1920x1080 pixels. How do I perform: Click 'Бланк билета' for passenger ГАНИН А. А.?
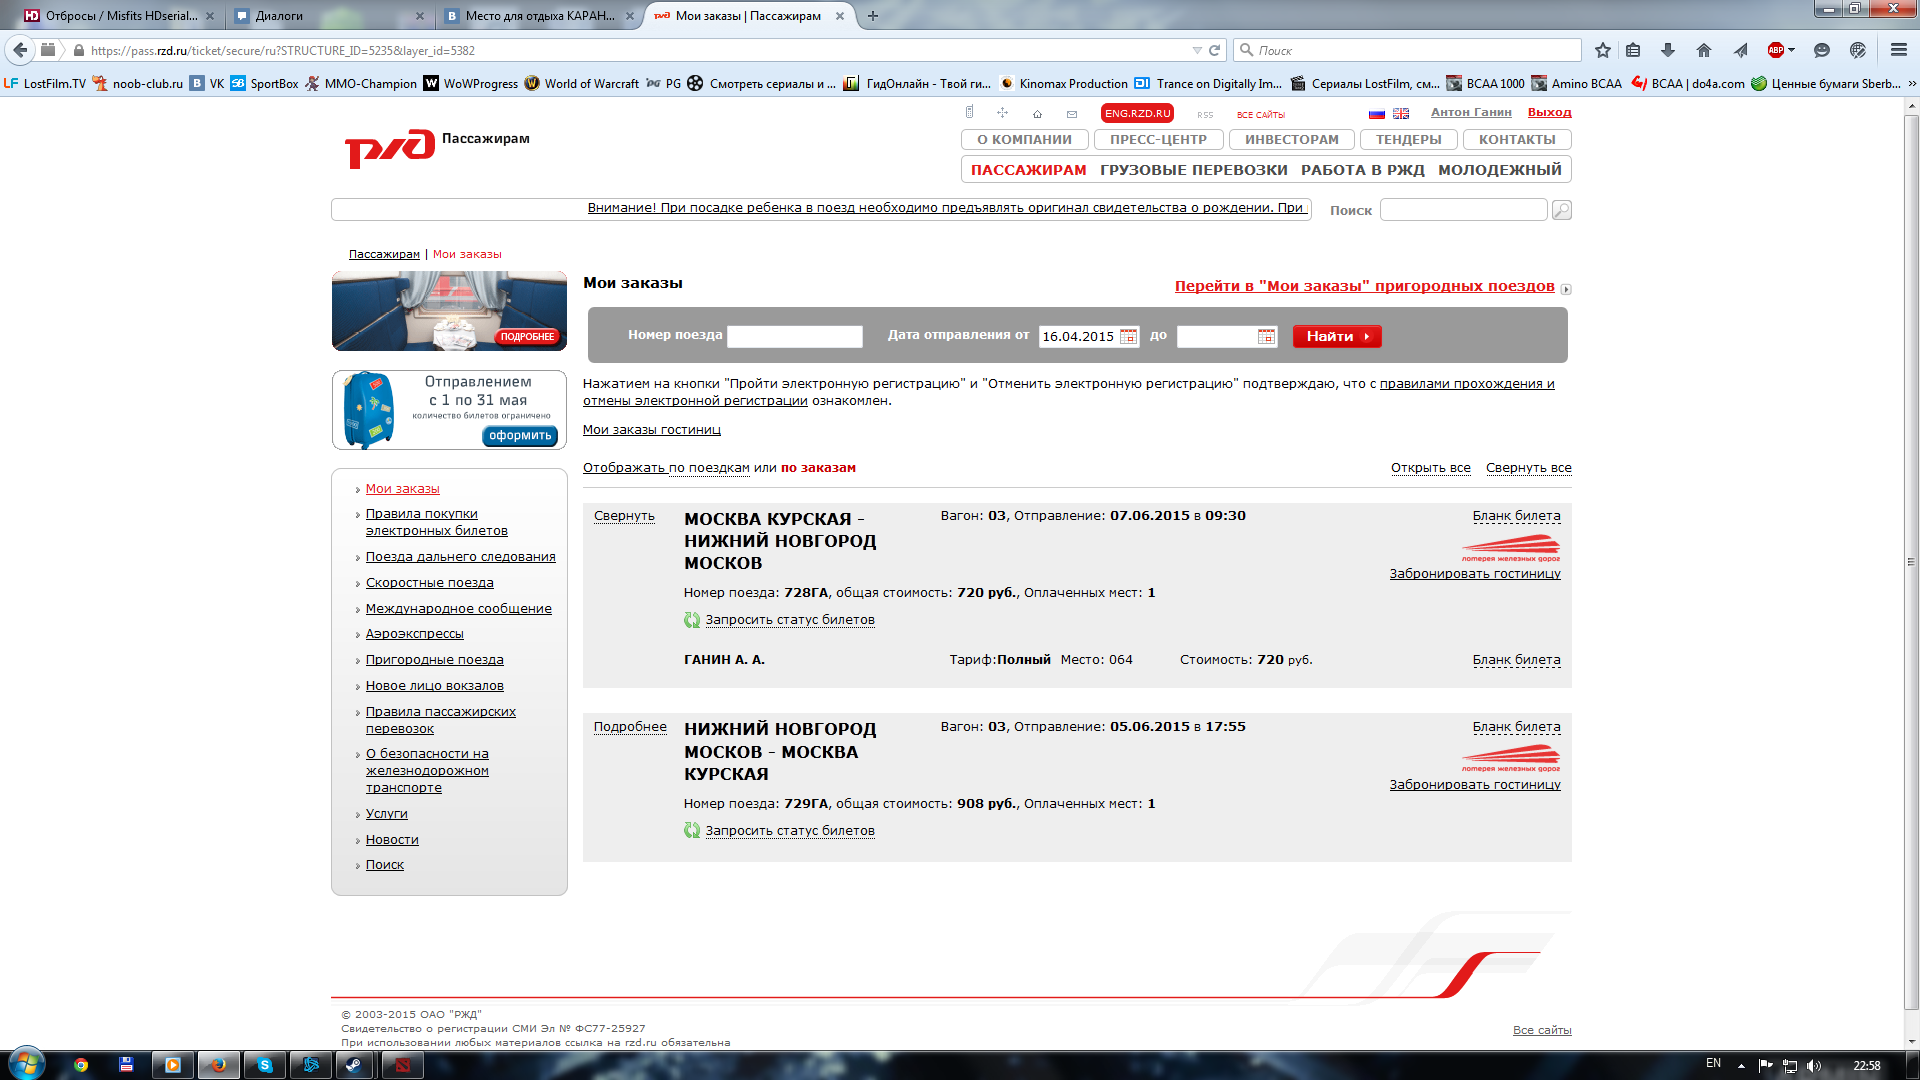point(1516,660)
